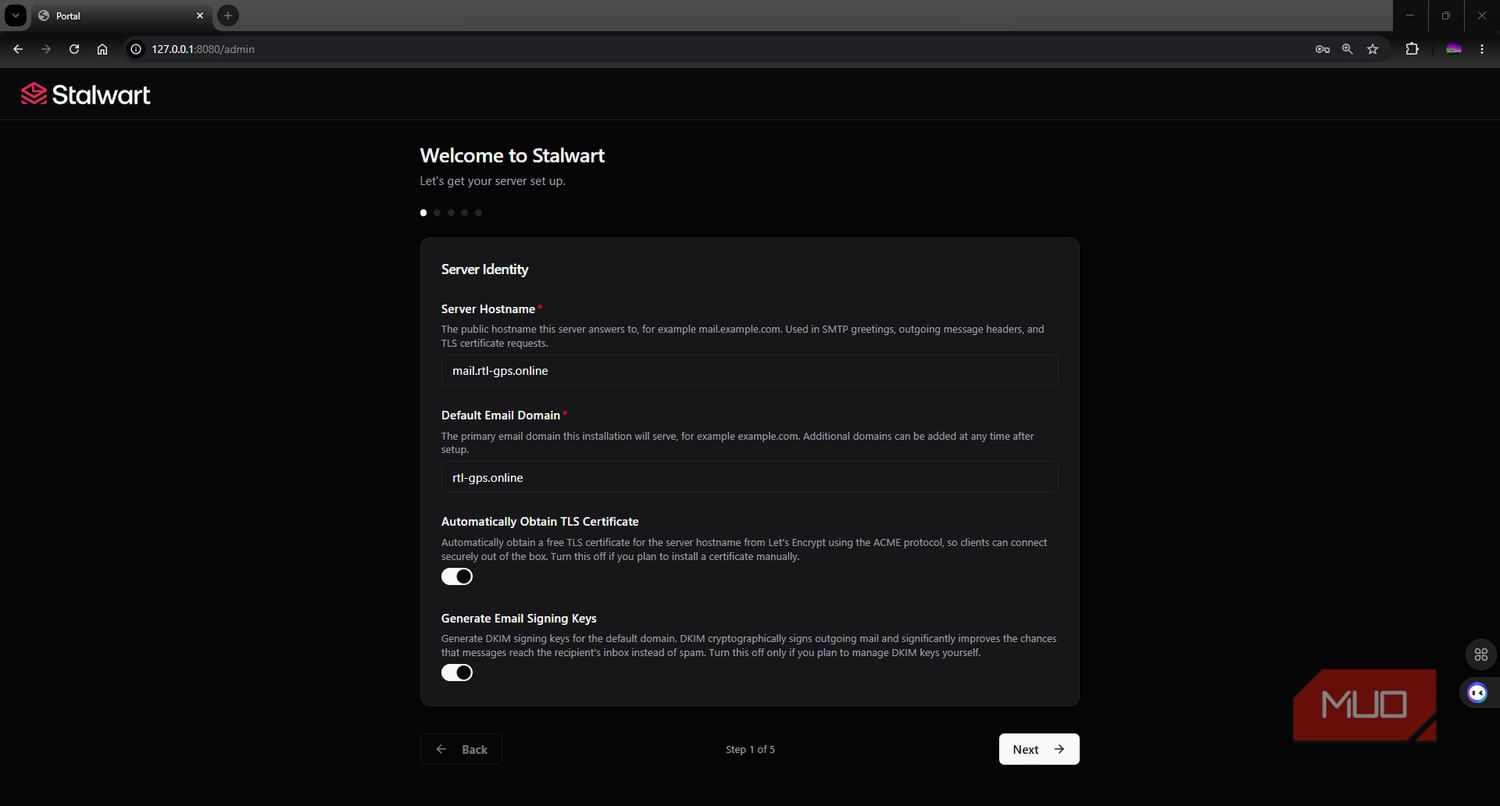Click the 'Server Identity' section title
1500x806 pixels.
coord(485,269)
